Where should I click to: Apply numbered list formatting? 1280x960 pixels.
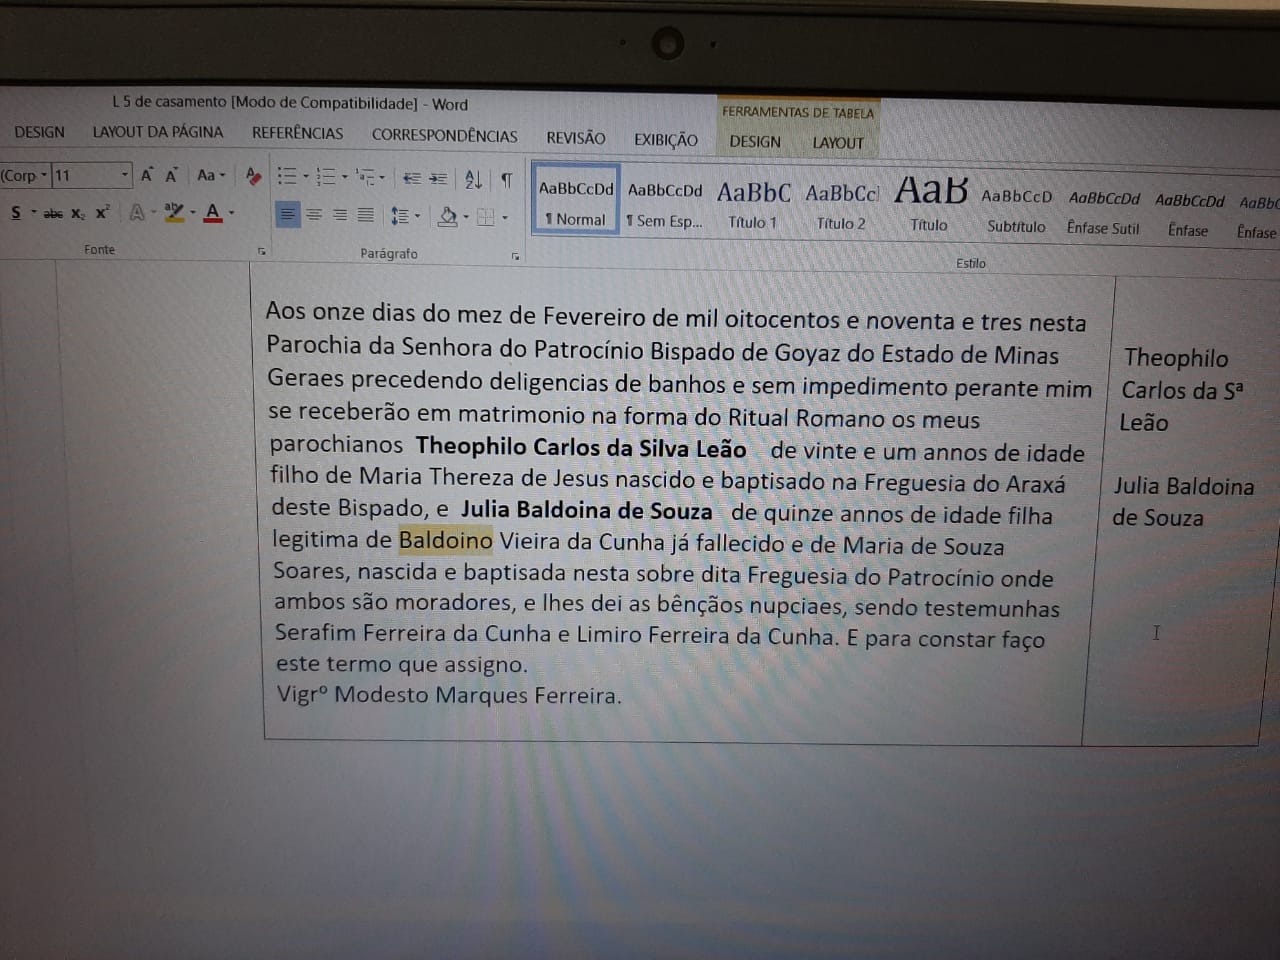pyautogui.click(x=326, y=177)
